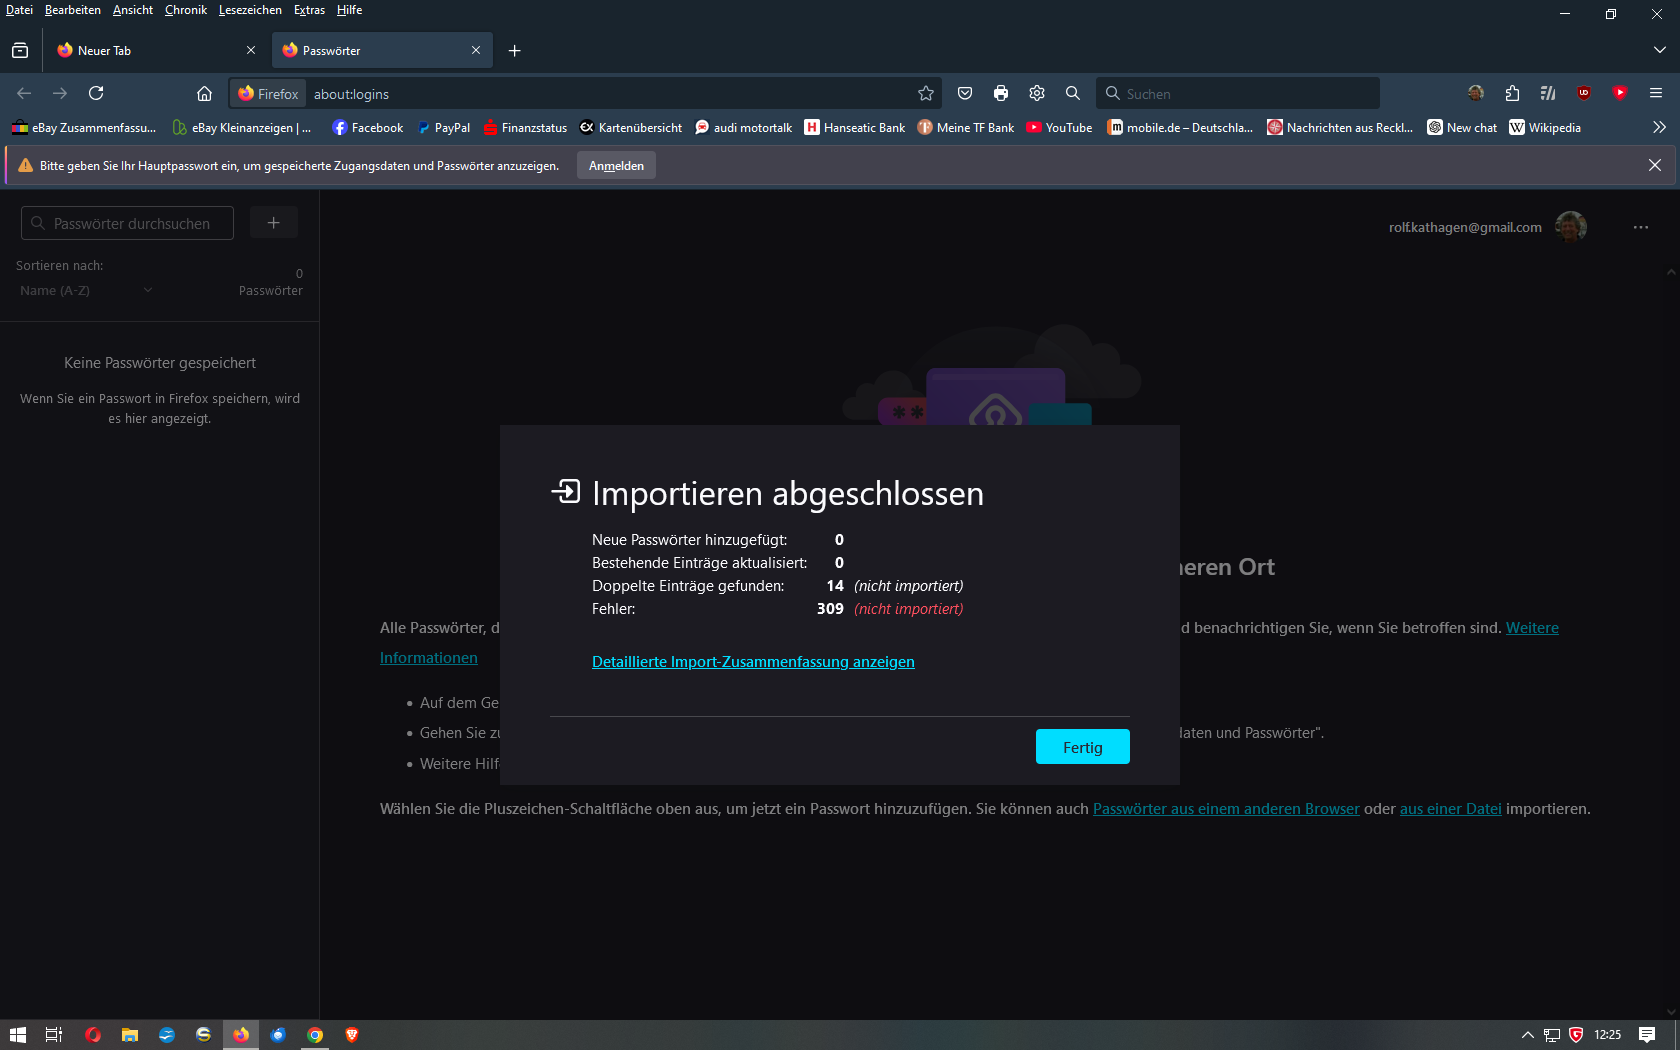The image size is (1680, 1050).
Task: Open the Kartenübersicht bookmark
Action: [x=631, y=127]
